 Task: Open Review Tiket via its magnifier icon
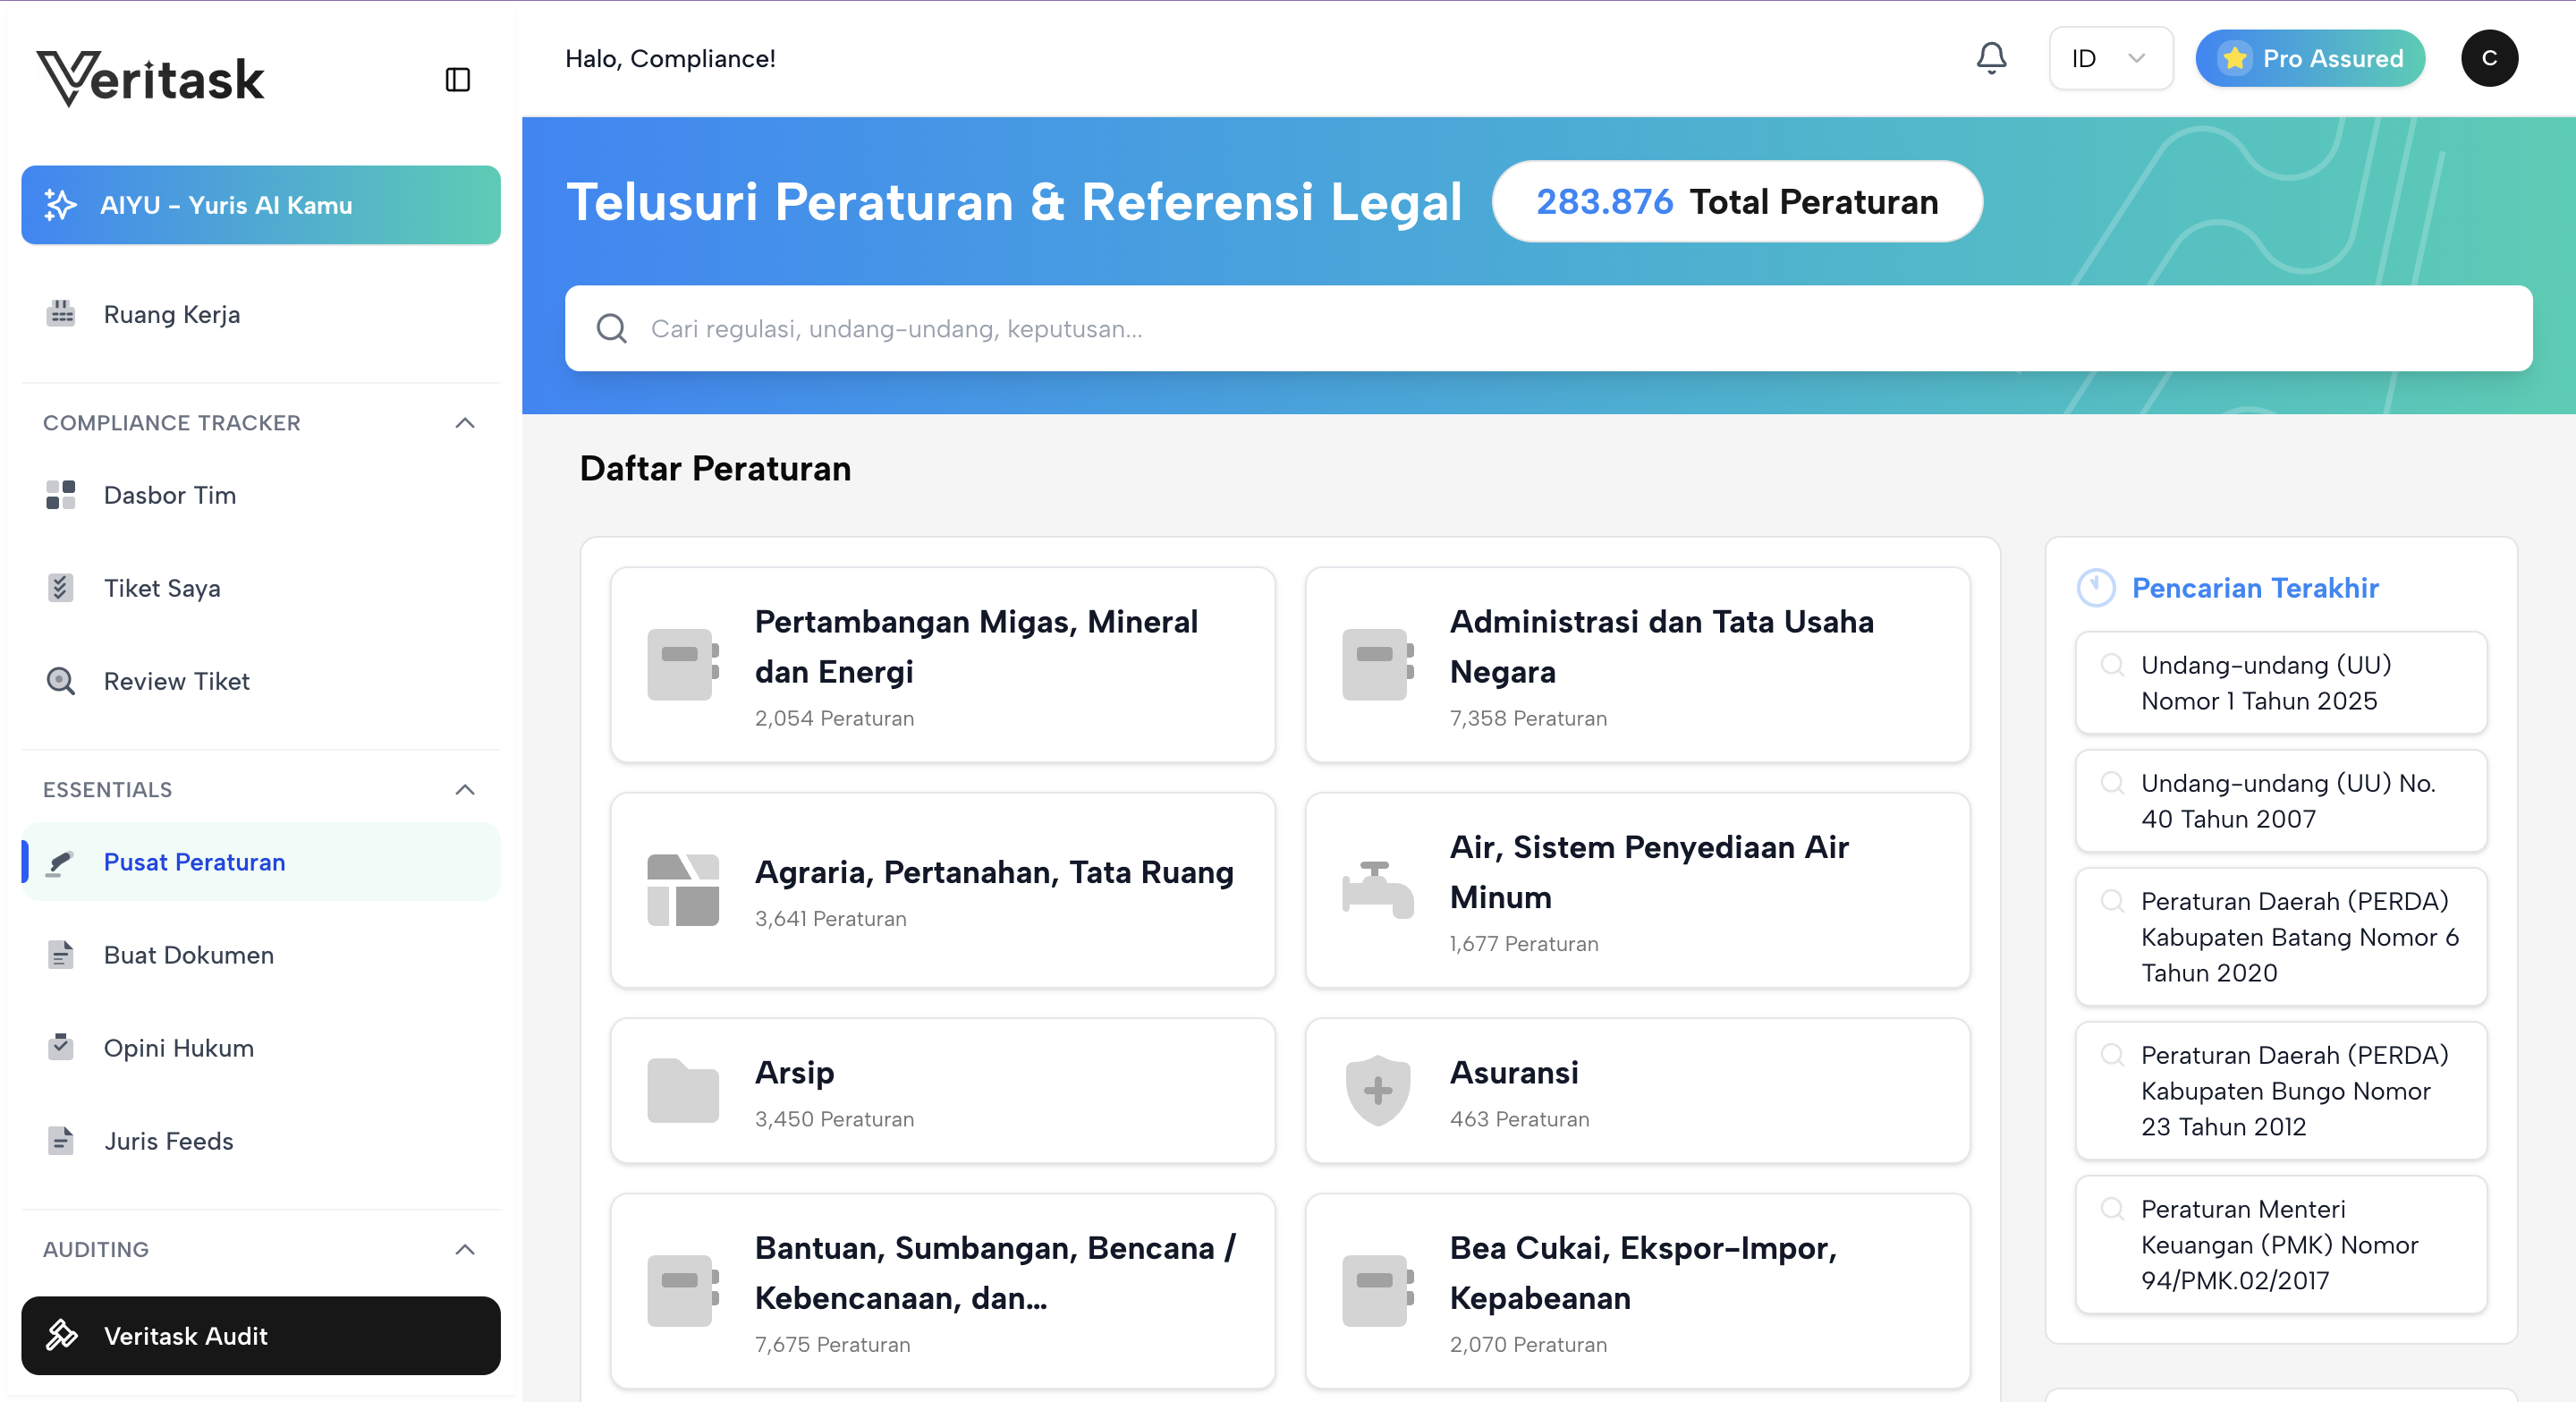click(x=60, y=681)
